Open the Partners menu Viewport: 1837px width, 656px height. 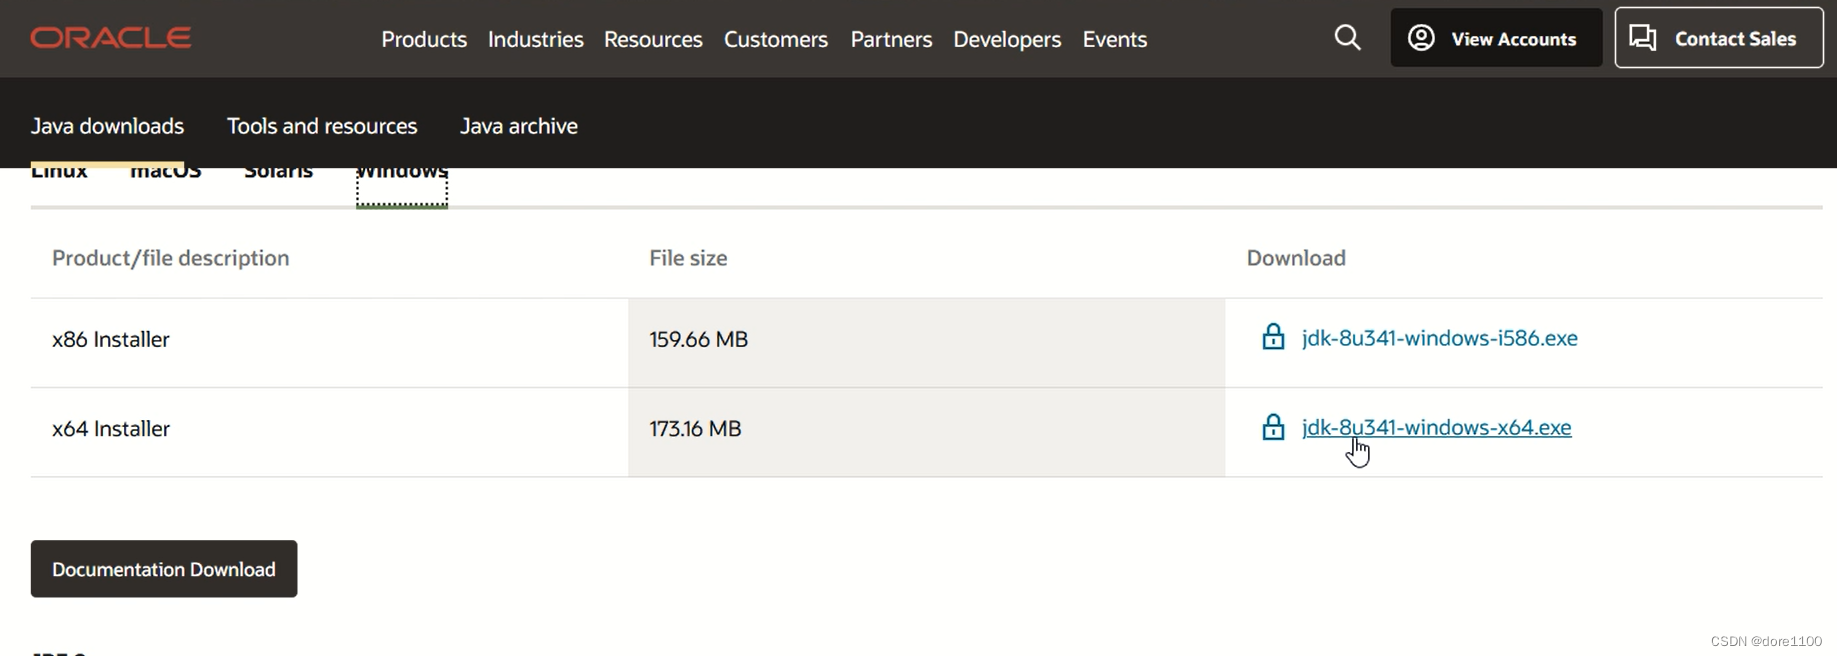click(891, 39)
